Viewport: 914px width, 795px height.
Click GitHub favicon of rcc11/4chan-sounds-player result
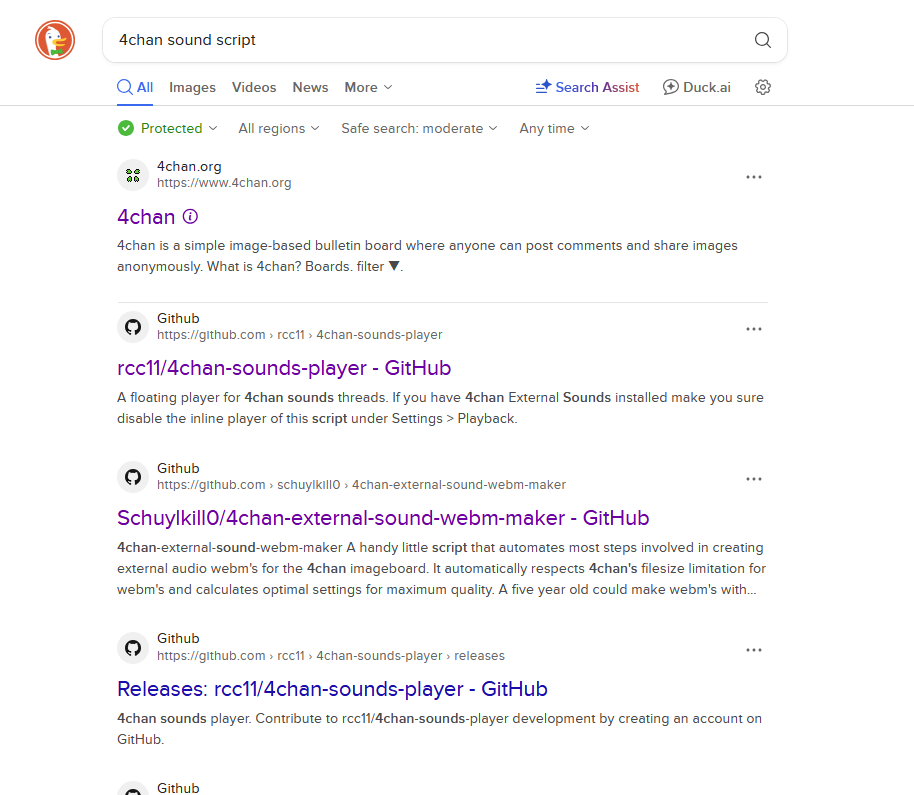tap(133, 327)
